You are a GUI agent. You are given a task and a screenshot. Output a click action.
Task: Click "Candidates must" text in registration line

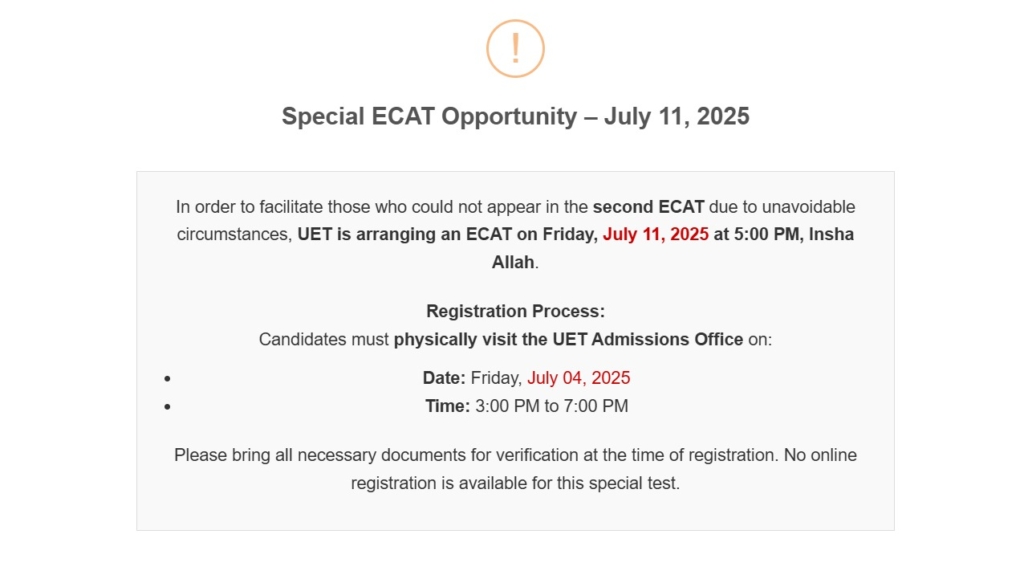click(323, 340)
